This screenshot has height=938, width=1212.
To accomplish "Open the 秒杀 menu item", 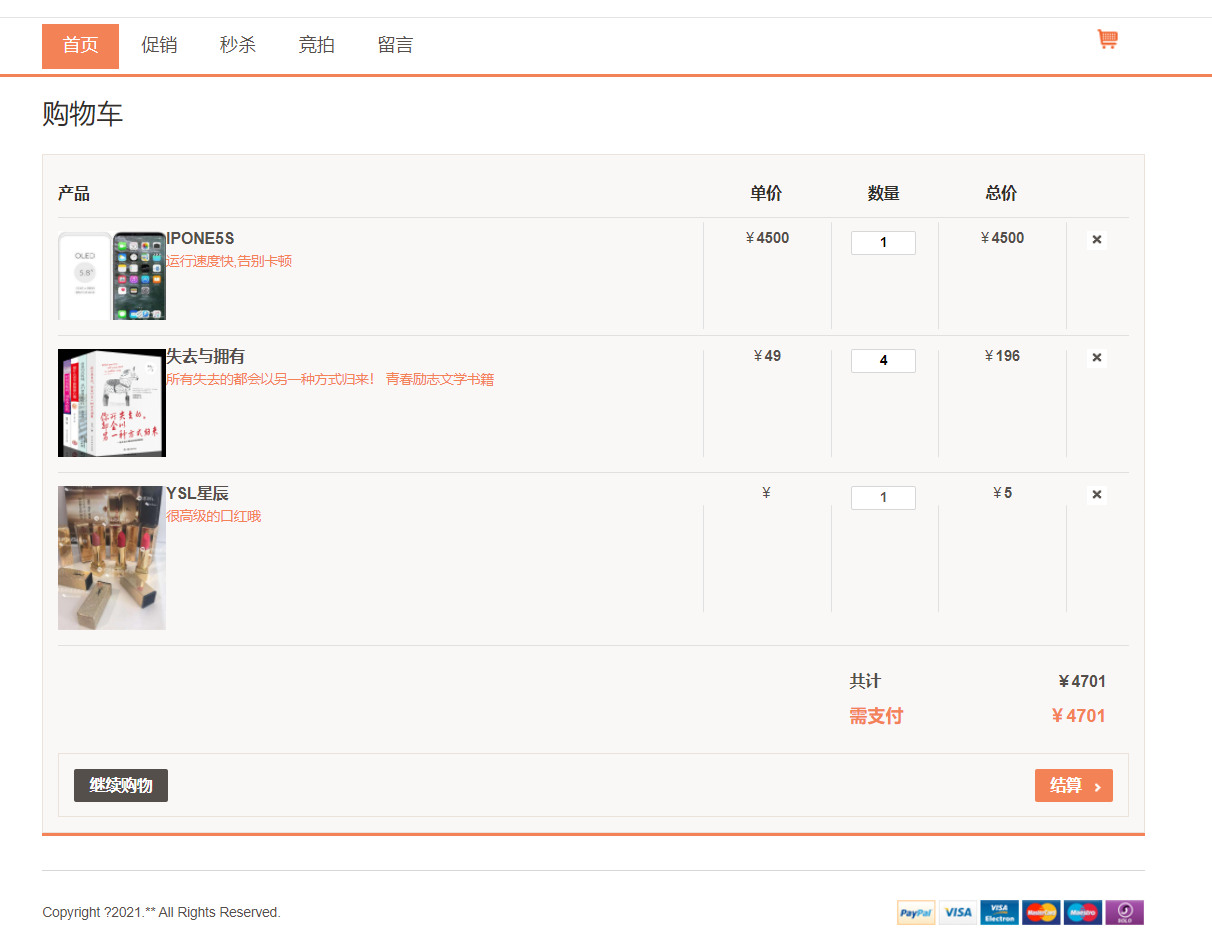I will coord(238,45).
